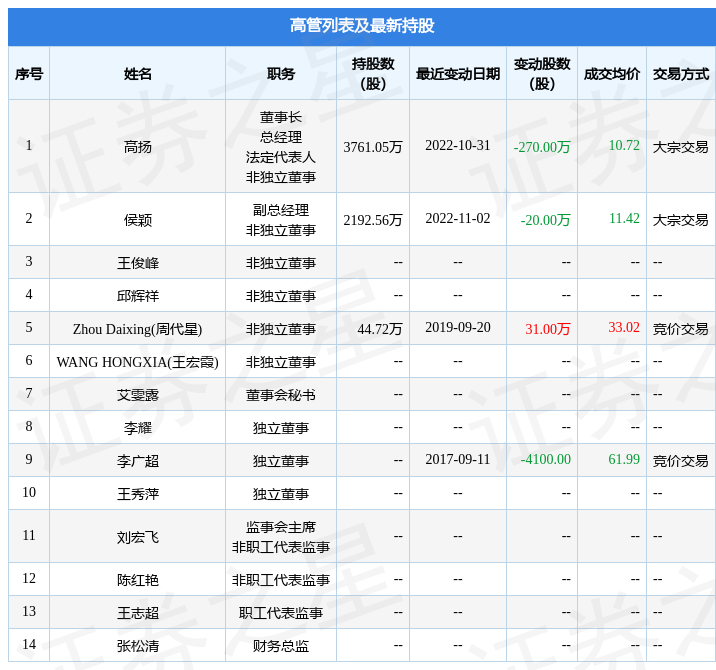
Task: Click the table title 高管列表及最新持股
Action: tap(362, 26)
